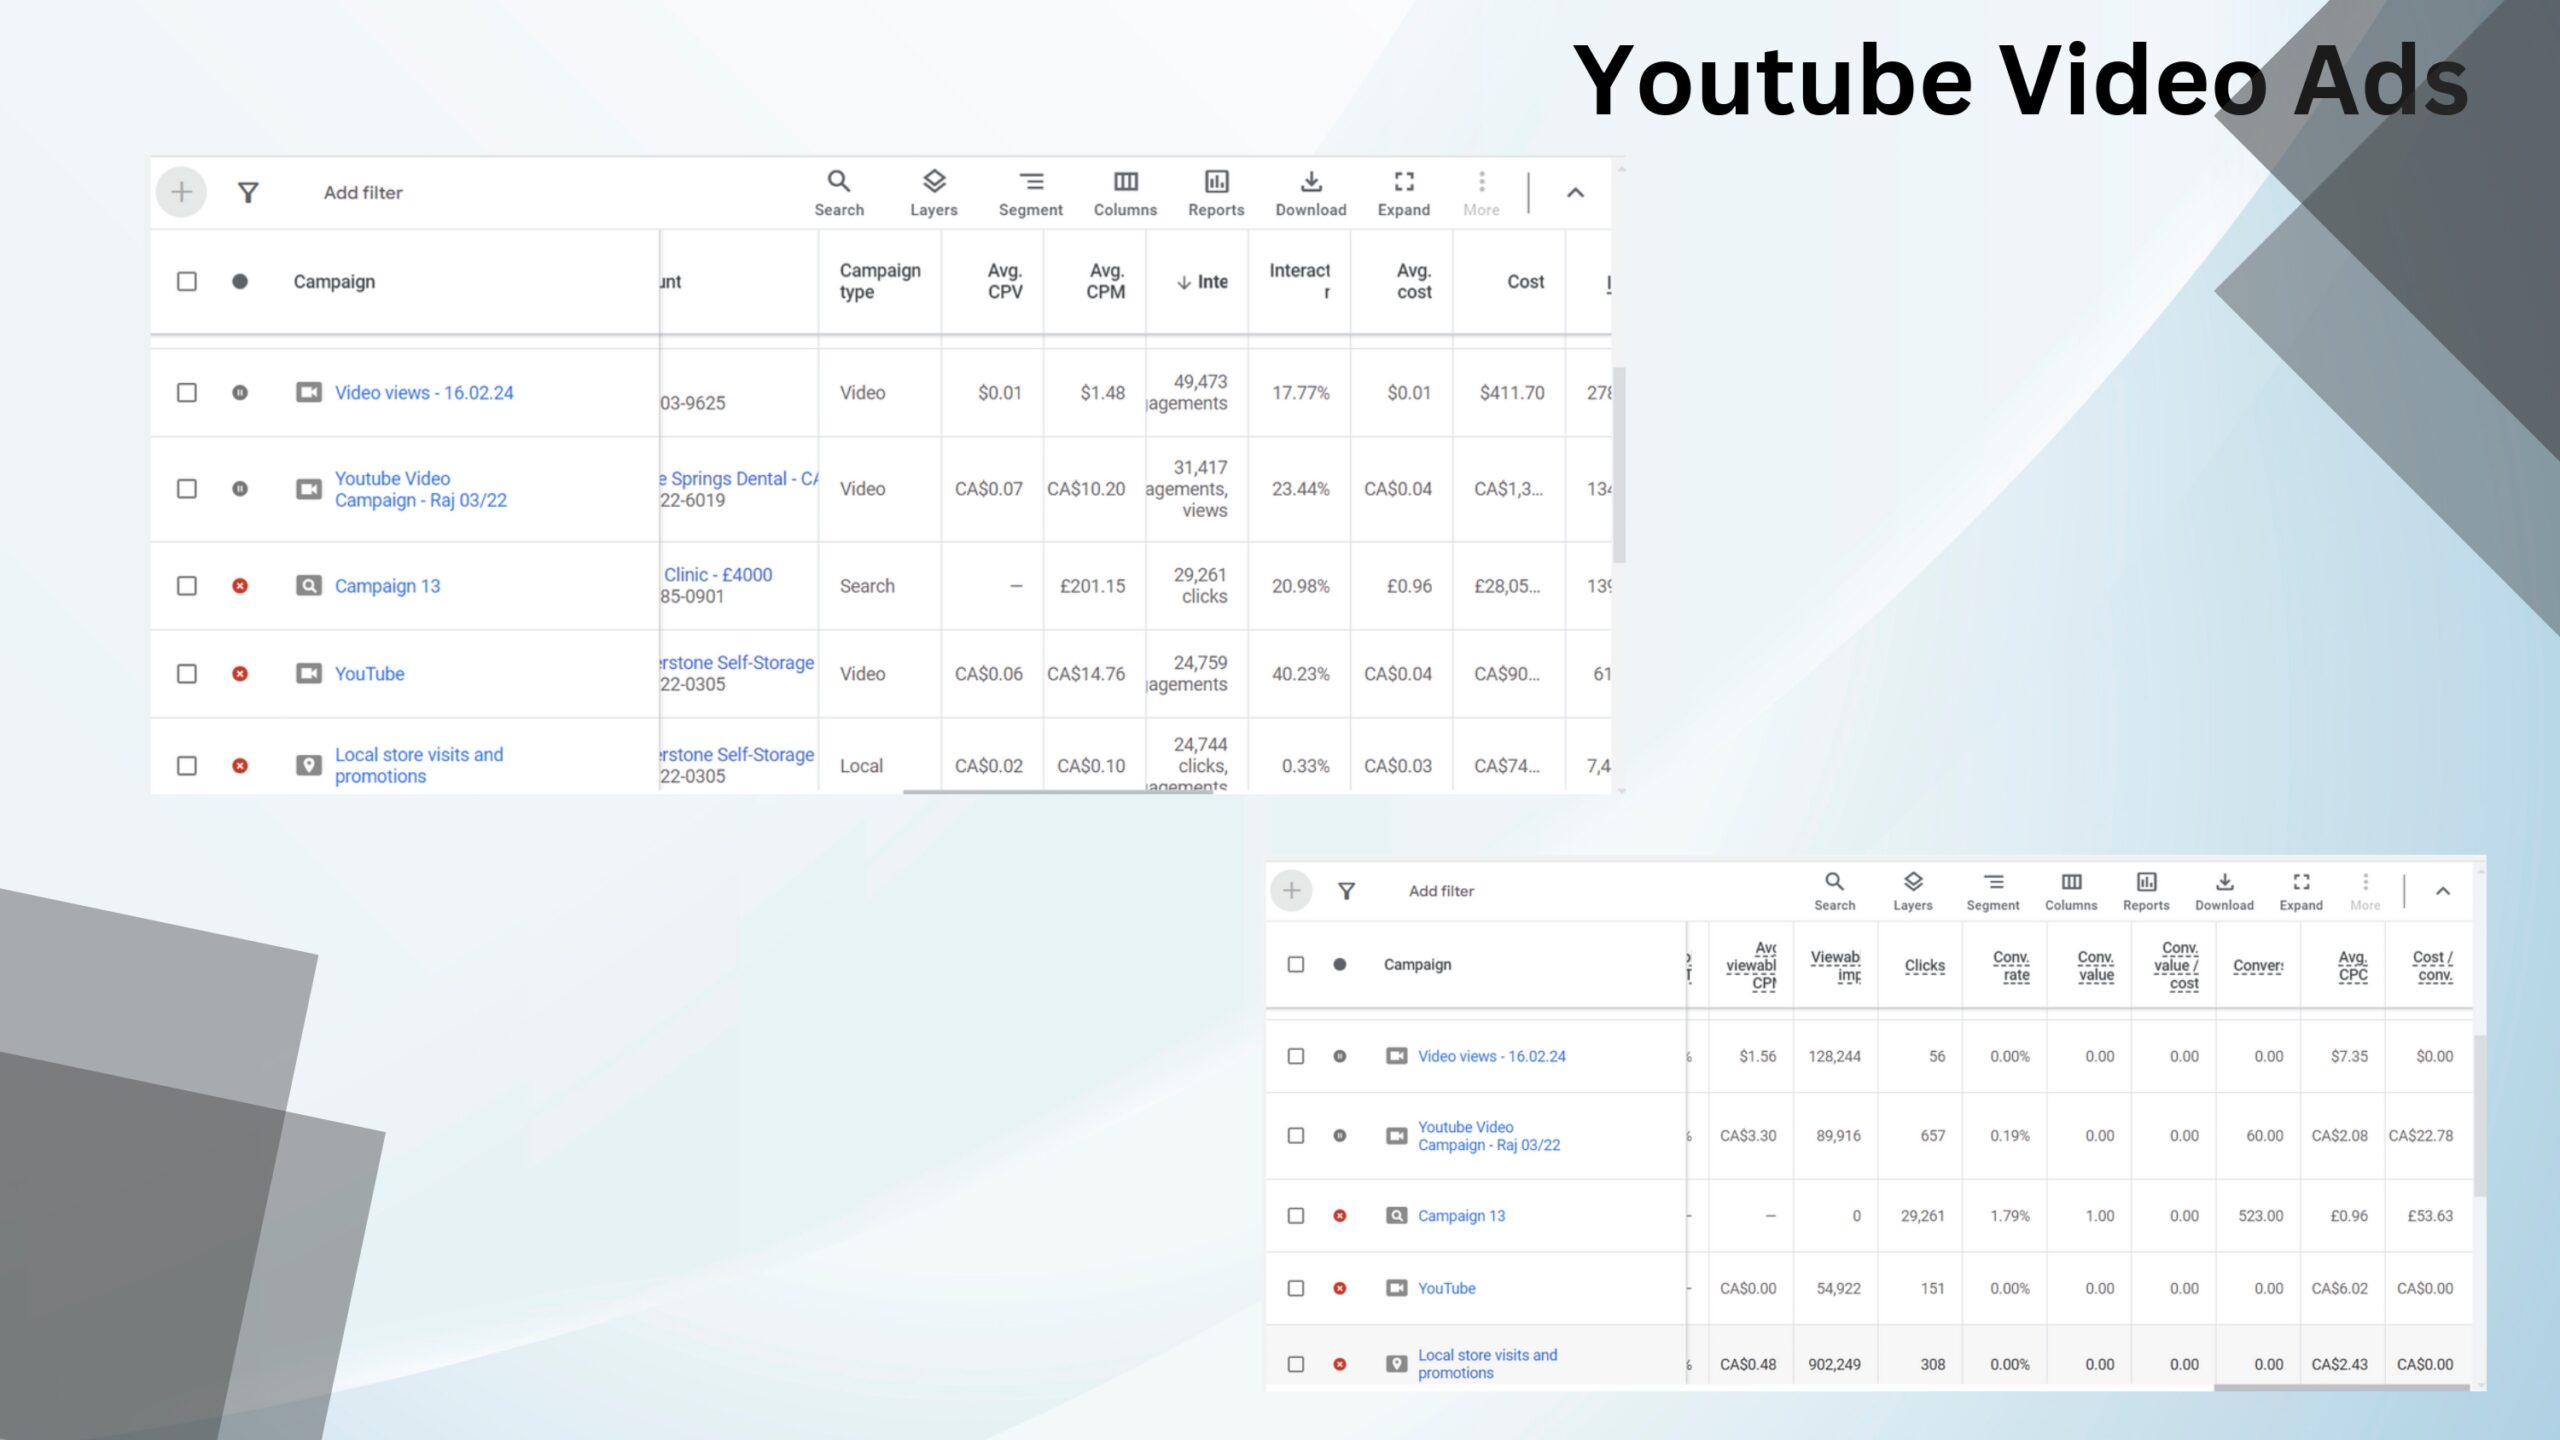This screenshot has height=1440, width=2560.
Task: Collapse the upper table with chevron arrow
Action: (1575, 193)
